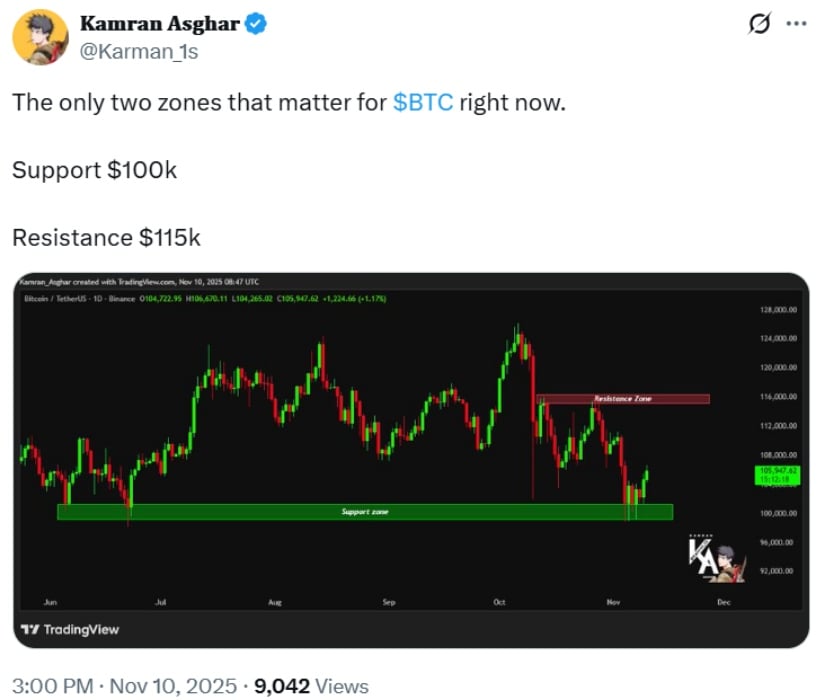The width and height of the screenshot is (825, 700).
Task: Click the verified badge beside Kamran Asghar
Action: click(255, 23)
